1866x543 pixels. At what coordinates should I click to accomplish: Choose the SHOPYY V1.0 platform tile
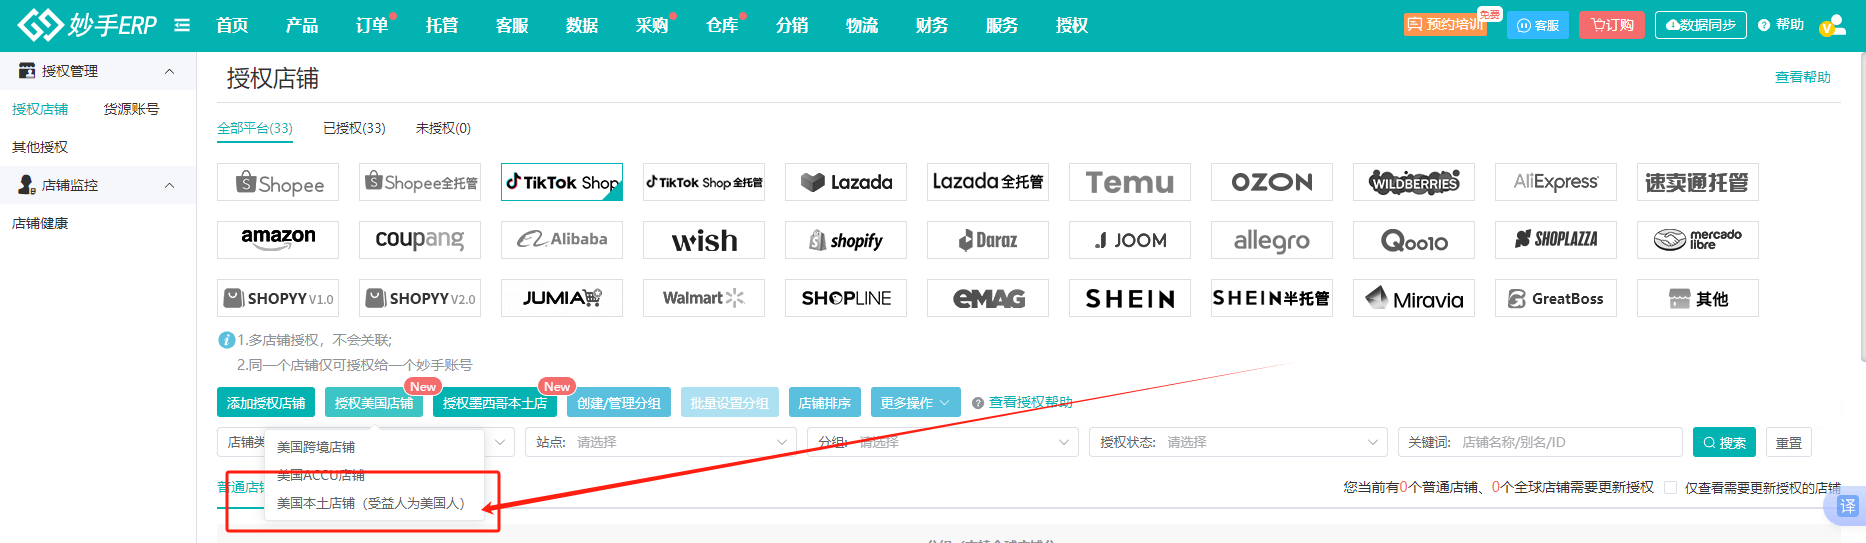click(278, 298)
